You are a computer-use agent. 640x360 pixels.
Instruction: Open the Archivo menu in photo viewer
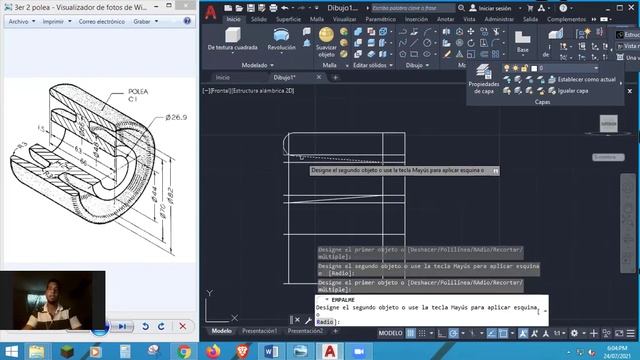[22, 21]
